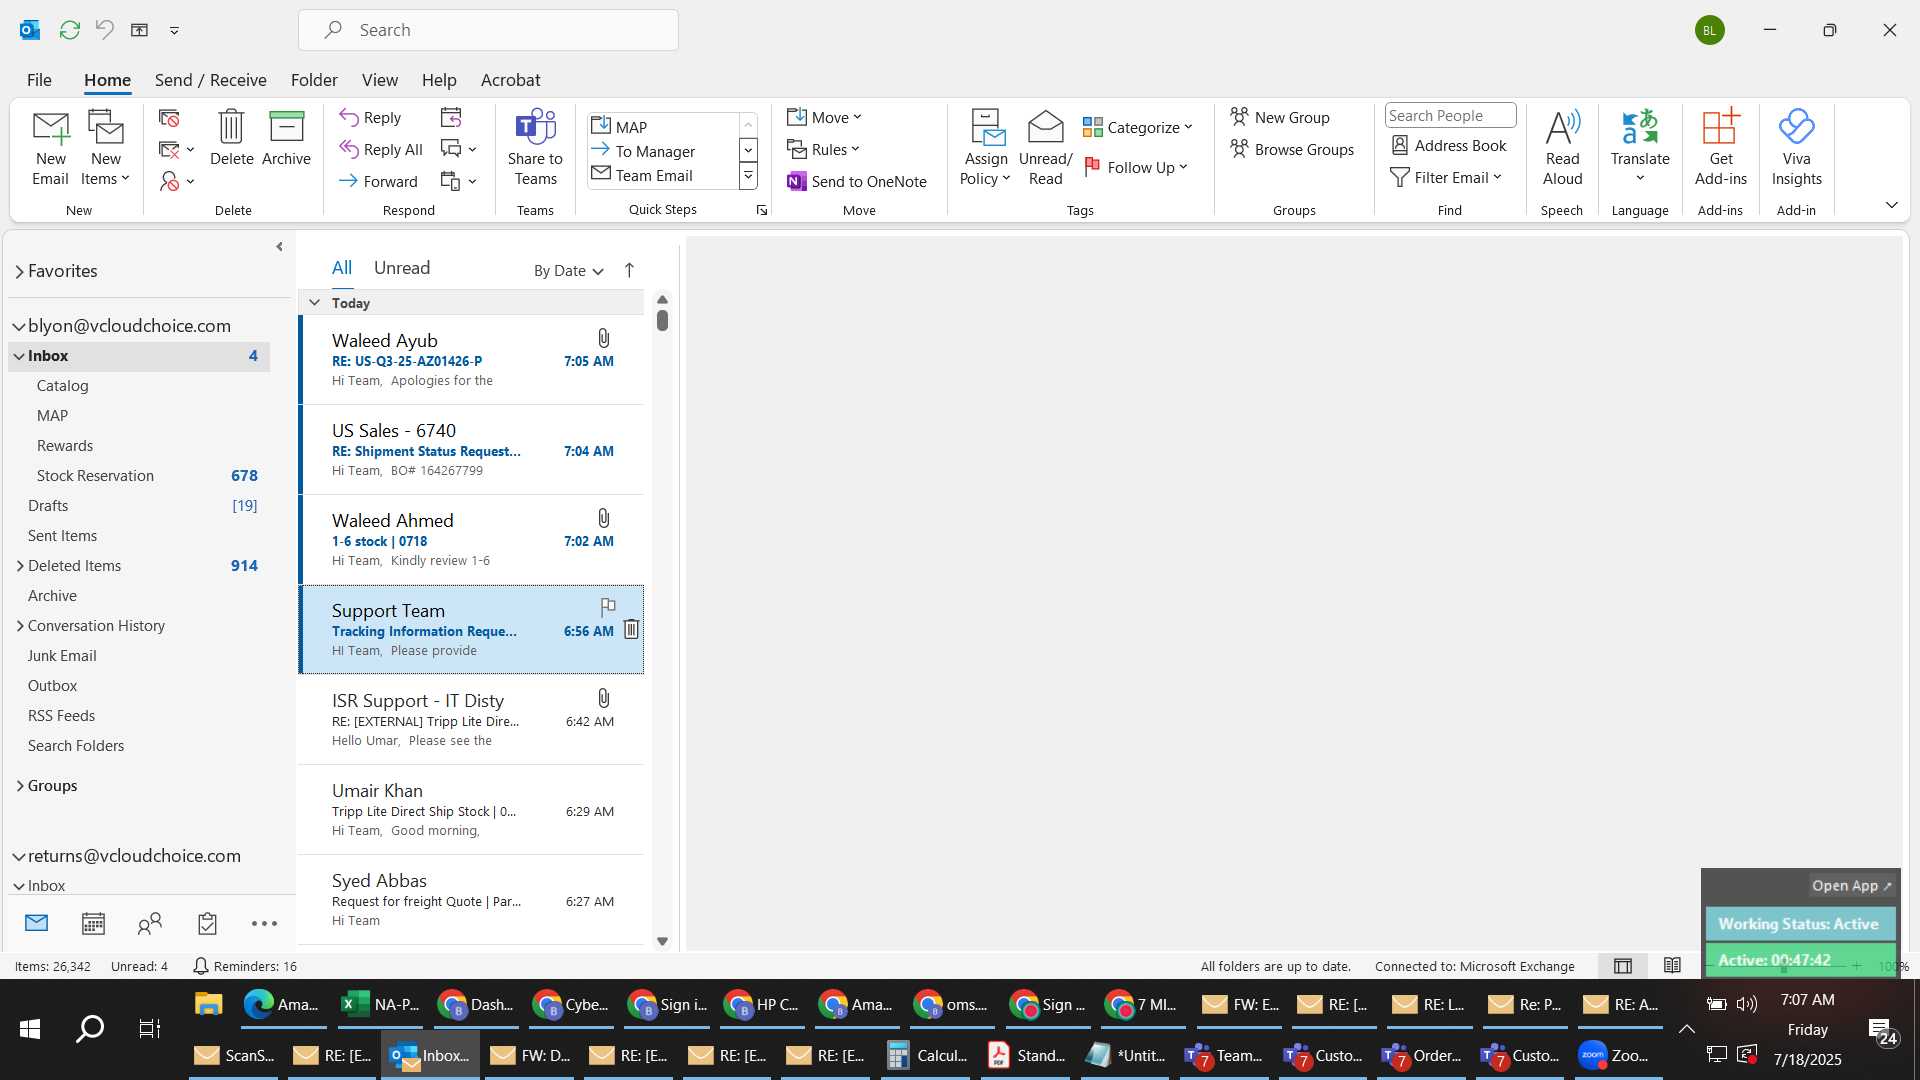This screenshot has width=1920, height=1080.
Task: Click the Reply button
Action: [370, 117]
